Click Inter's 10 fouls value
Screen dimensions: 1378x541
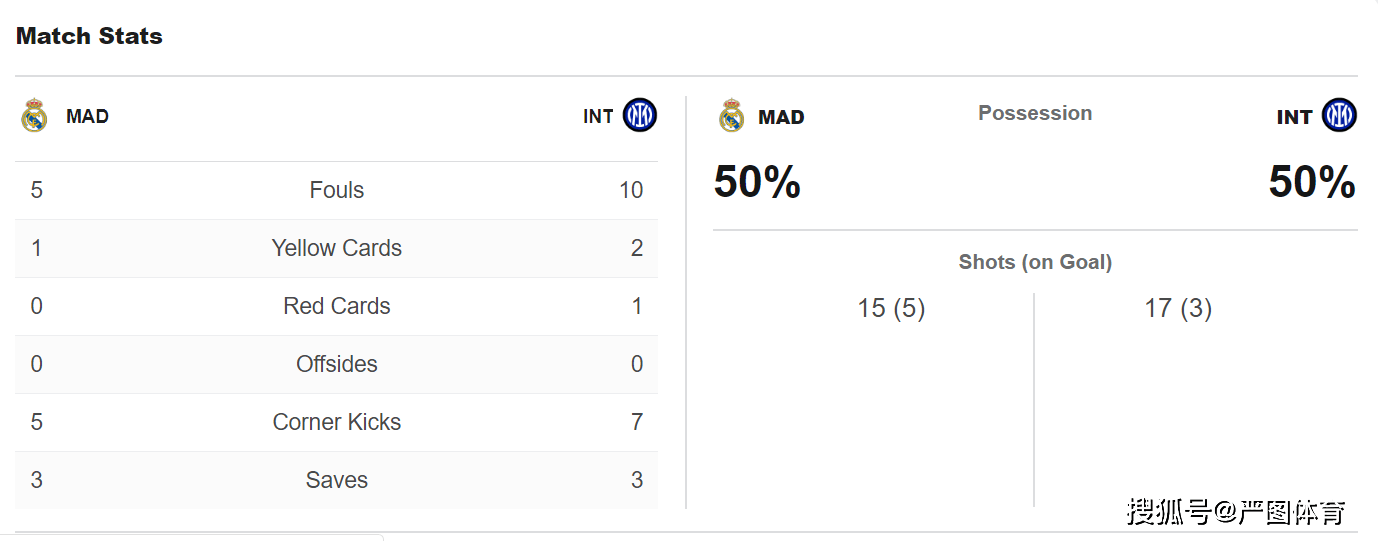631,190
